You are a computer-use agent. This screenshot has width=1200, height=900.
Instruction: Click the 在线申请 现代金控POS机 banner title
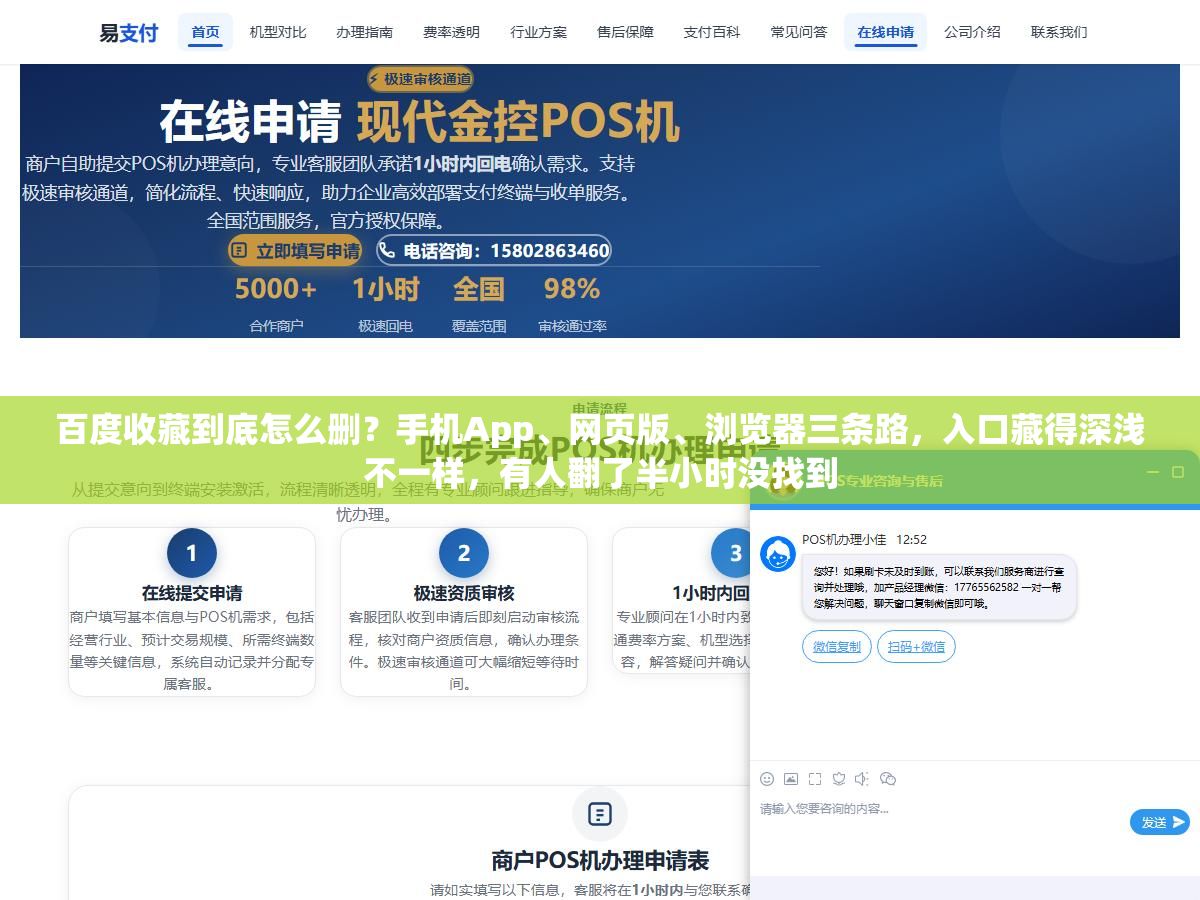420,123
